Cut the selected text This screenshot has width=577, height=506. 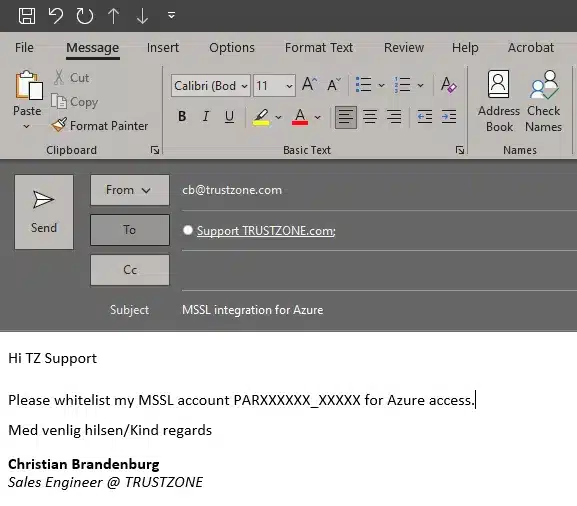[x=71, y=78]
